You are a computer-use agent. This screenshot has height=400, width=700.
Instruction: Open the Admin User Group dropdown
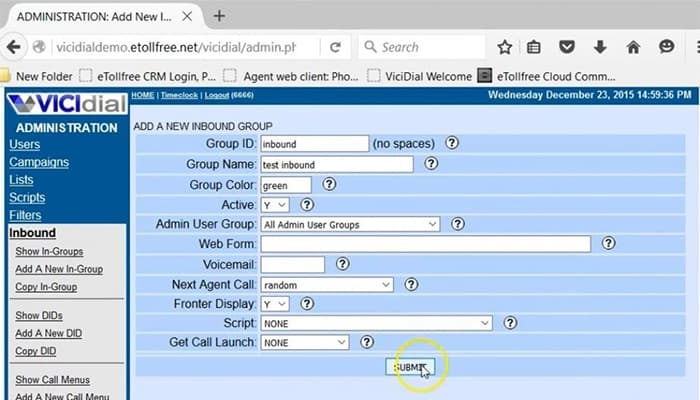tap(350, 225)
